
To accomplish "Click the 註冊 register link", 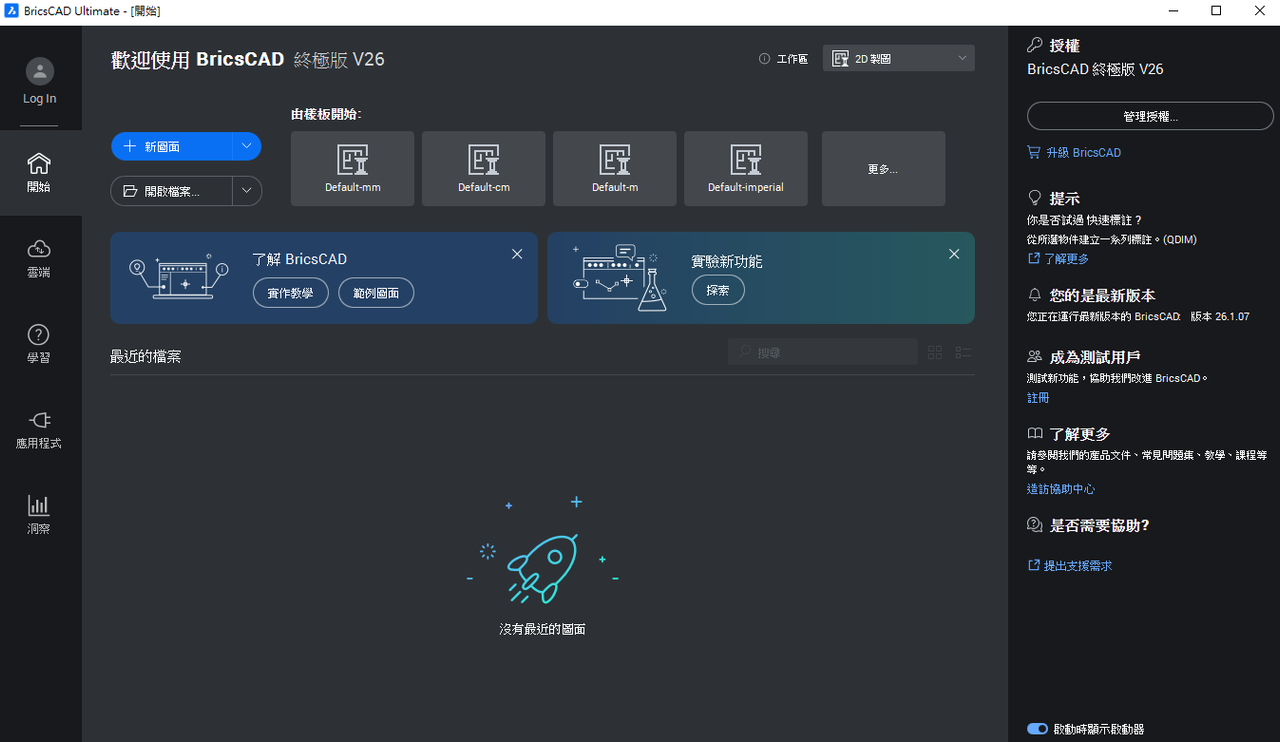I will pyautogui.click(x=1038, y=398).
